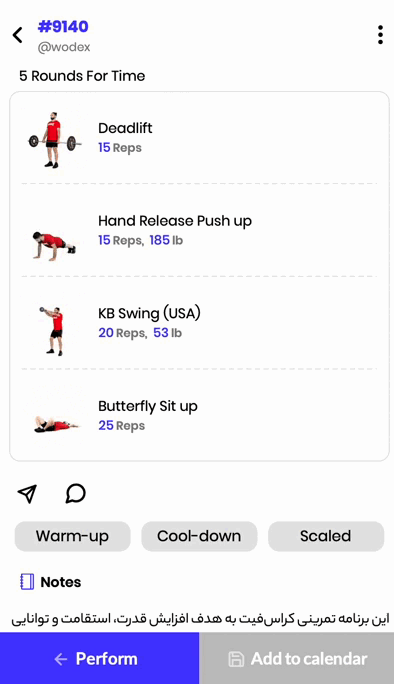Start workout with Perform button
Image resolution: width=394 pixels, height=684 pixels.
coord(99,658)
